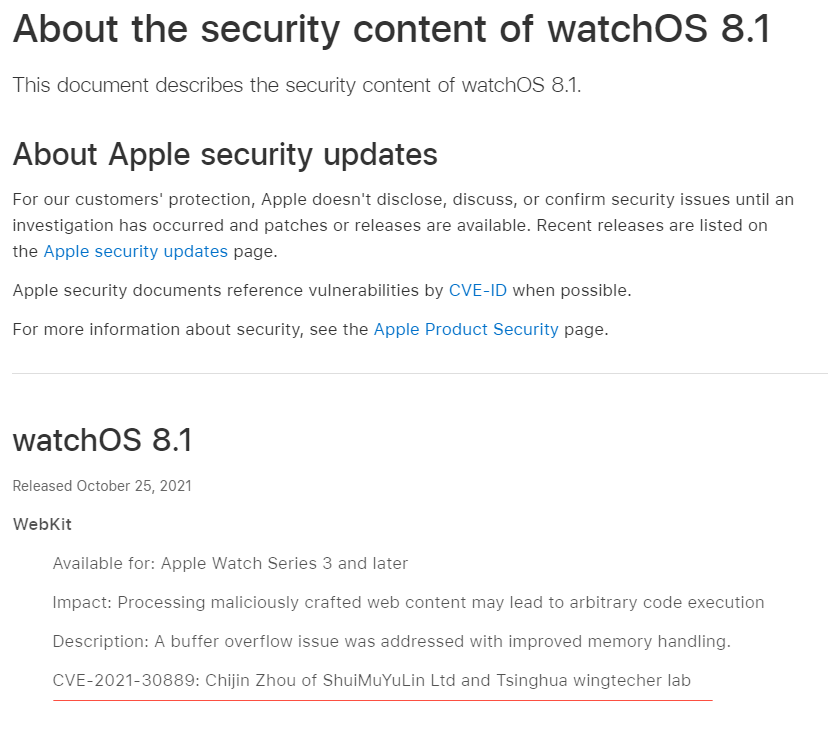839x732 pixels.
Task: Click the Description line about buffer overflow
Action: click(x=392, y=642)
